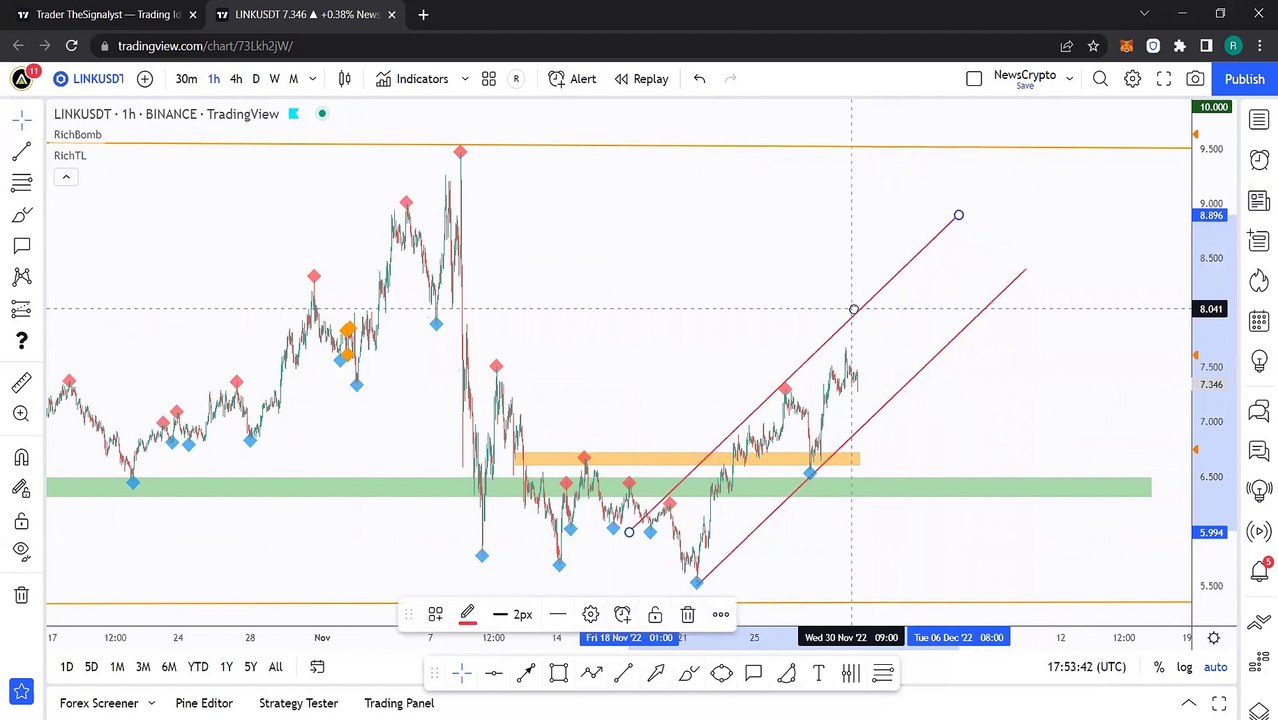Open the Trading Panel tab
Screen dimensions: 1278x720
pyautogui.click(x=399, y=703)
